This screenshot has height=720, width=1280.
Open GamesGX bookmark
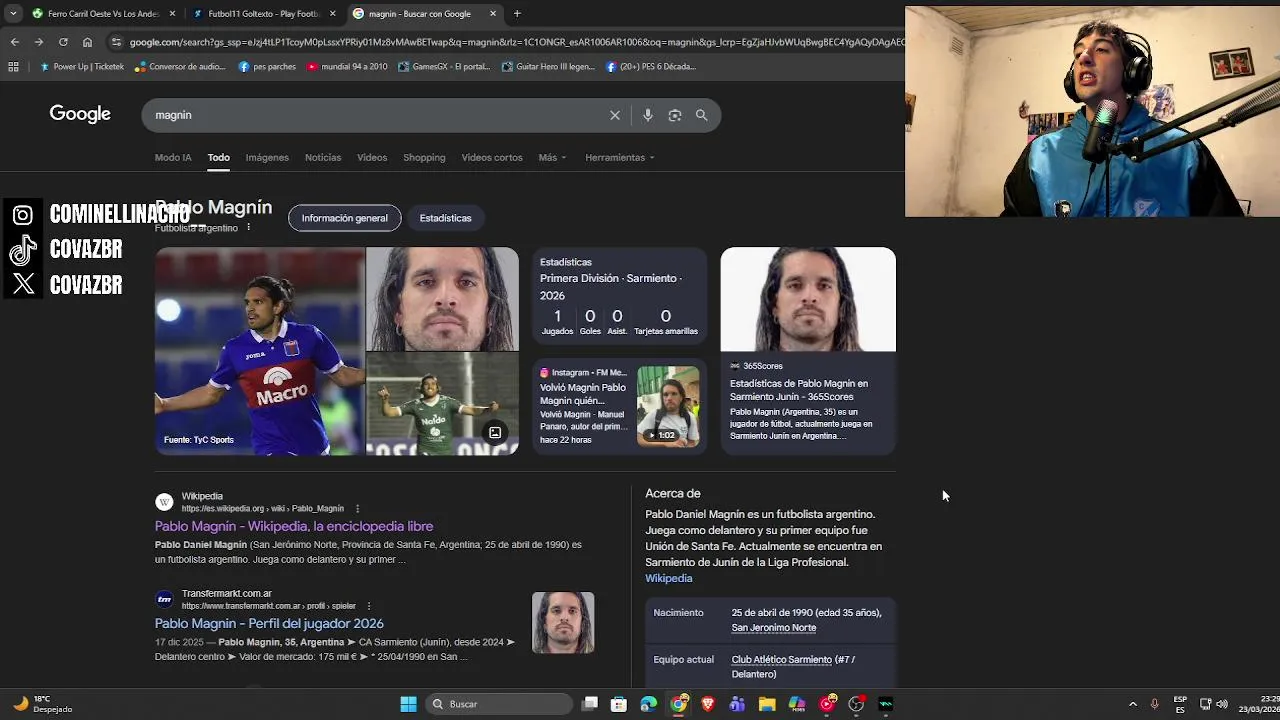(x=444, y=67)
